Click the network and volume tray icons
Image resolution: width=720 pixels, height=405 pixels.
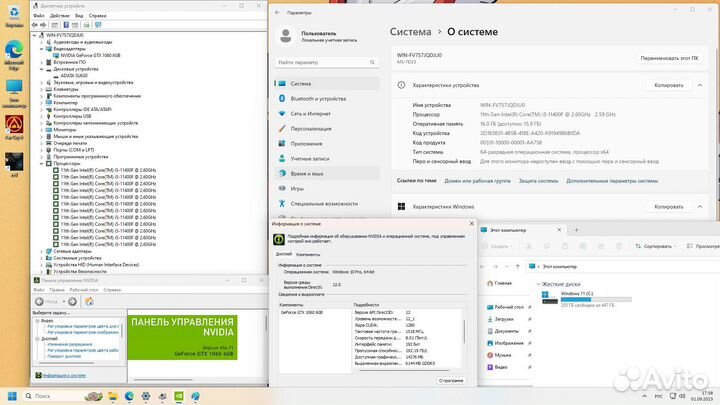(x=678, y=396)
